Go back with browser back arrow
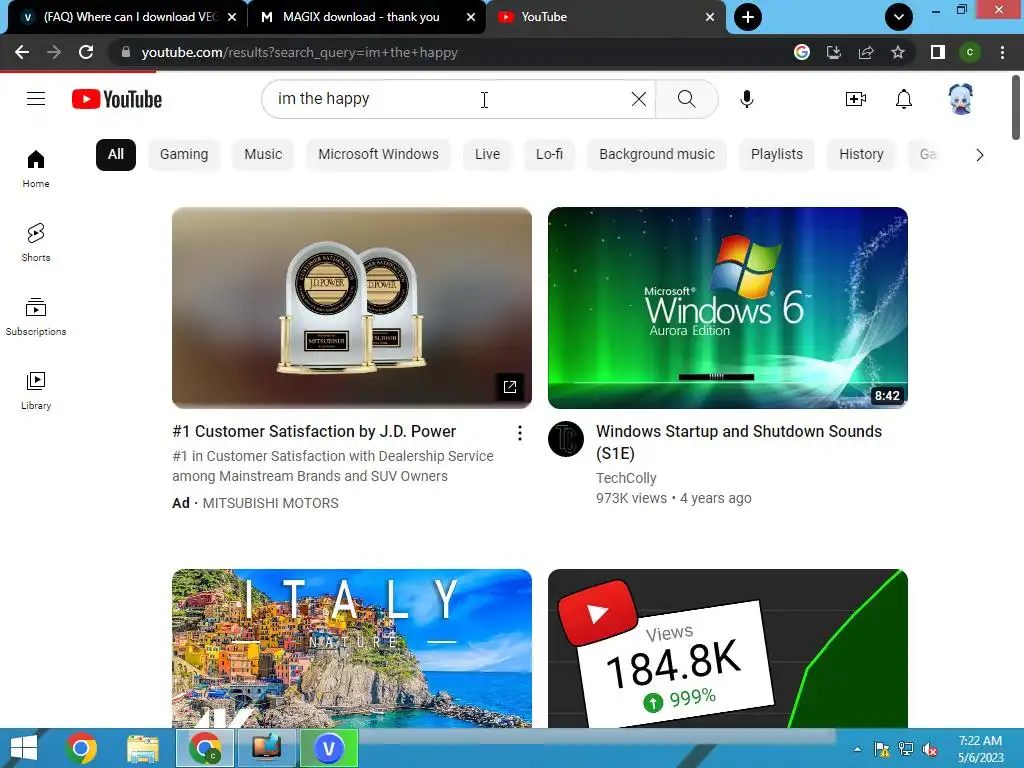Image resolution: width=1024 pixels, height=768 pixels. pos(22,52)
